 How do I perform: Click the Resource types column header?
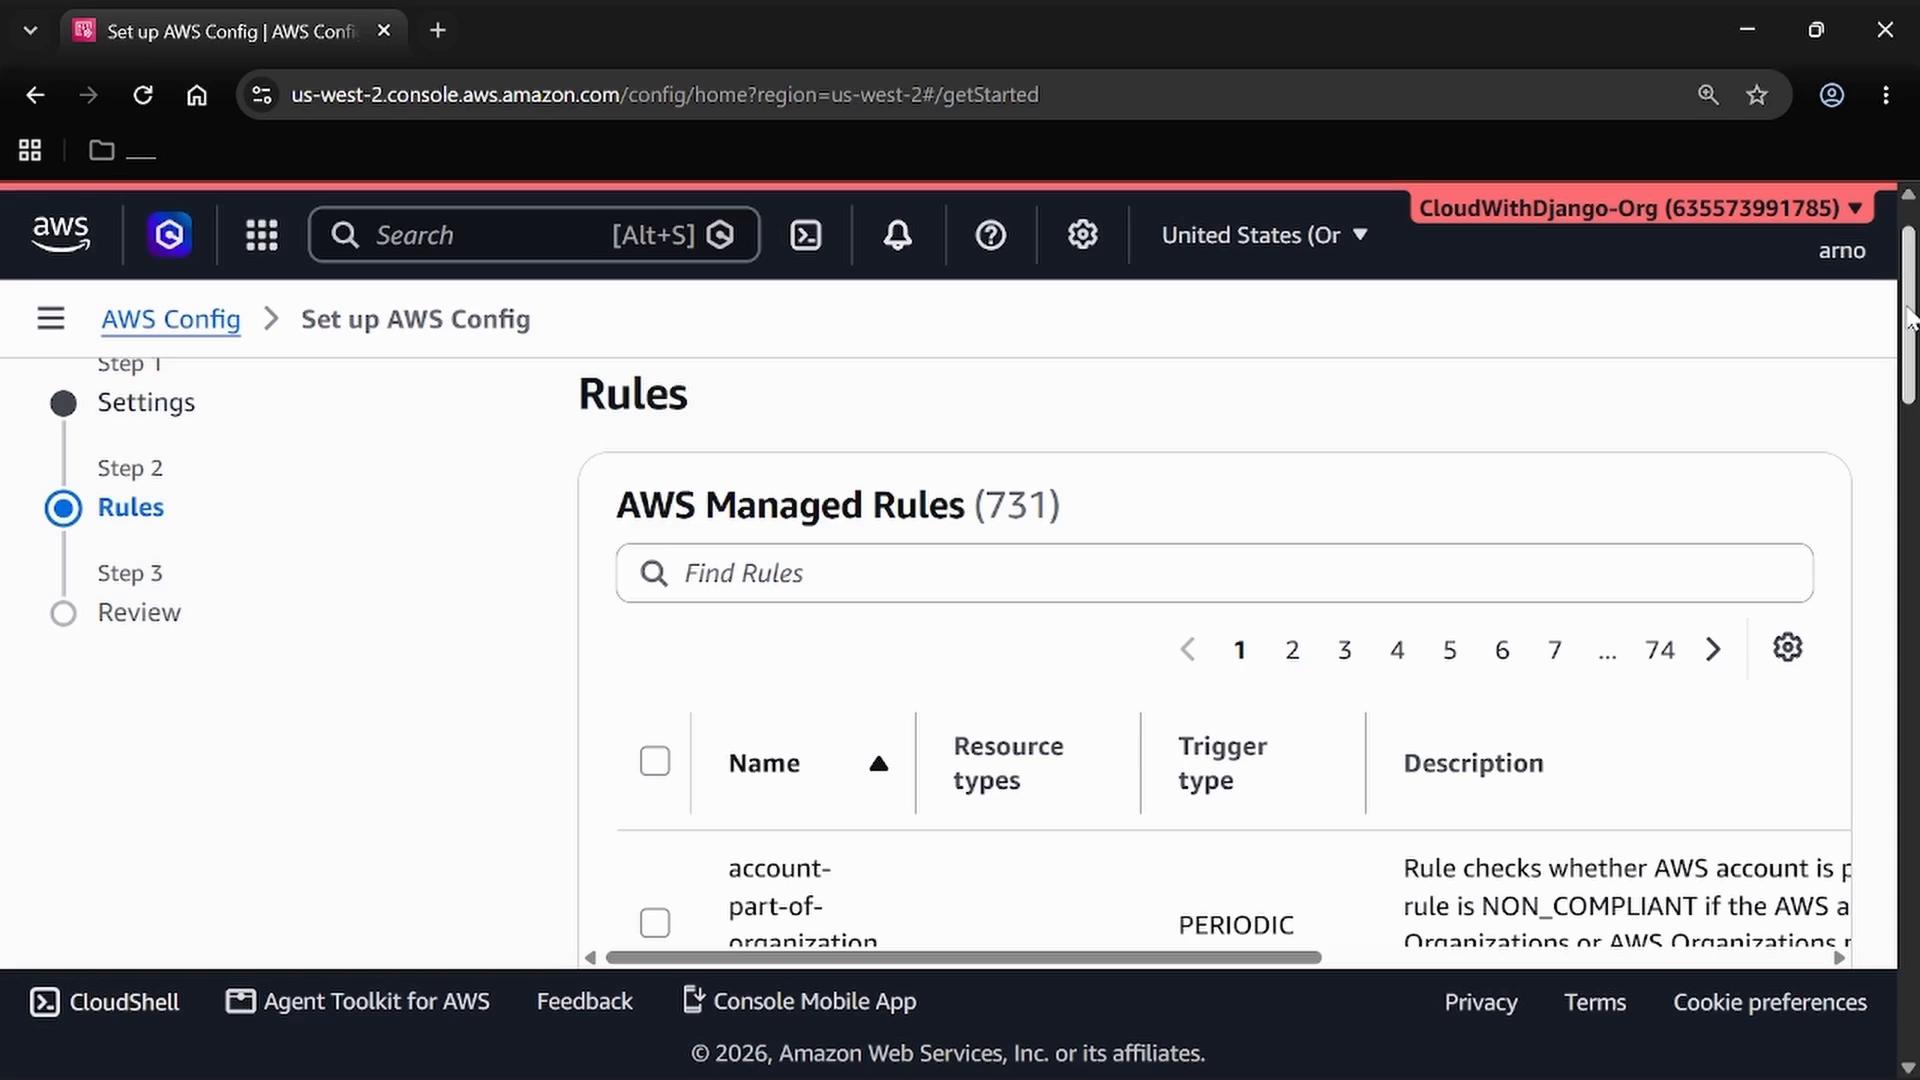click(1008, 763)
